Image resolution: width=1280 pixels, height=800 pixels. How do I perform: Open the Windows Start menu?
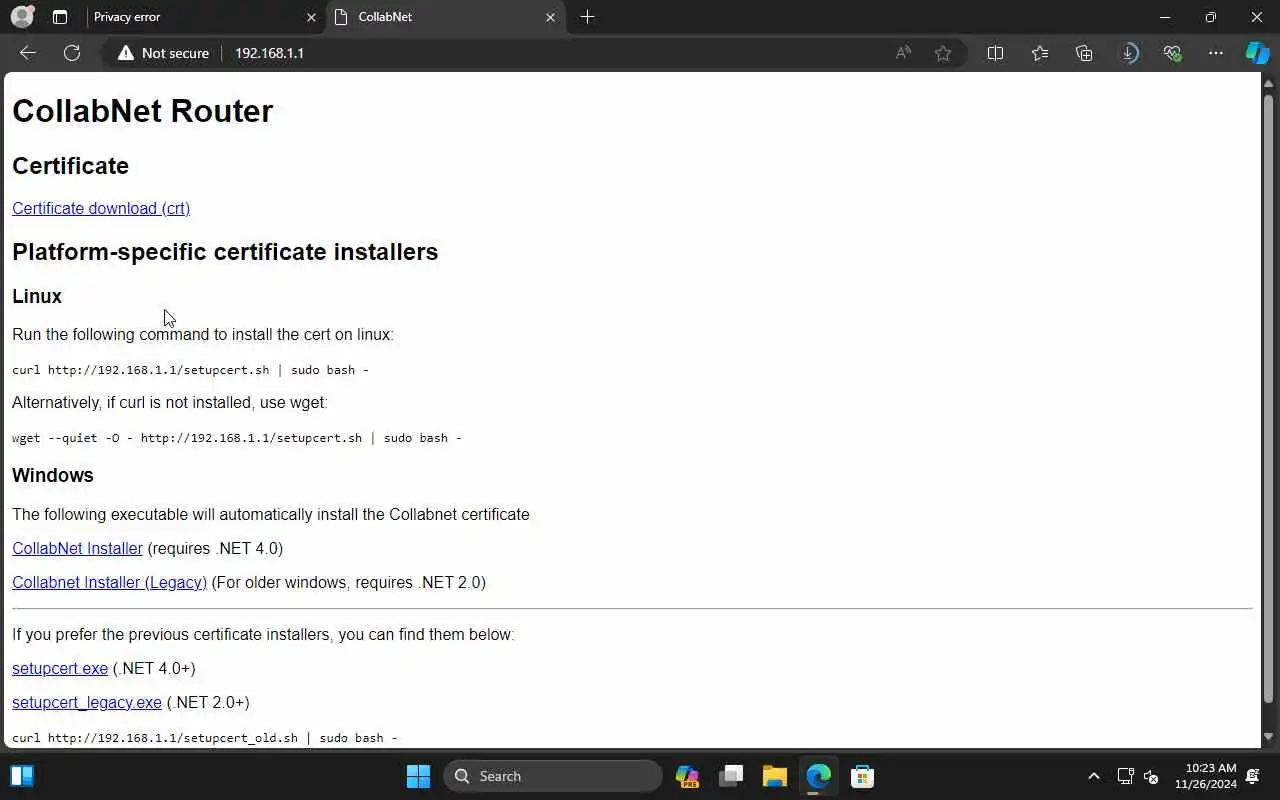418,776
